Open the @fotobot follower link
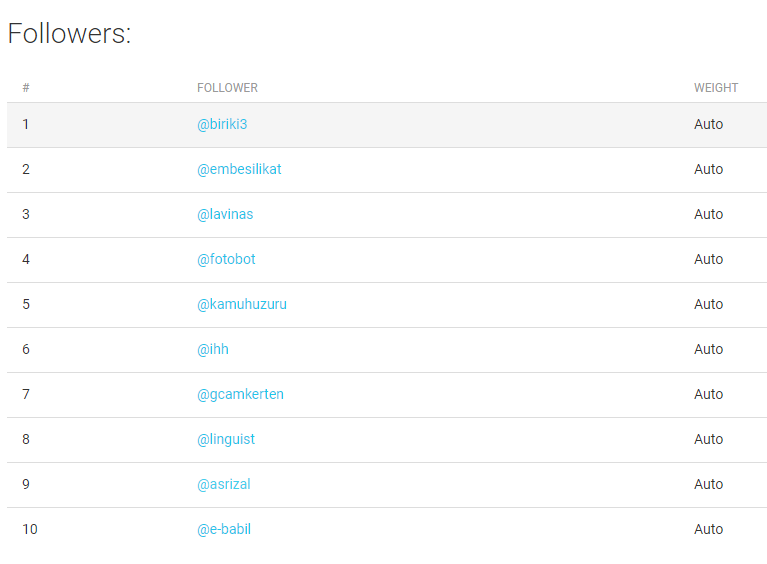 point(226,259)
